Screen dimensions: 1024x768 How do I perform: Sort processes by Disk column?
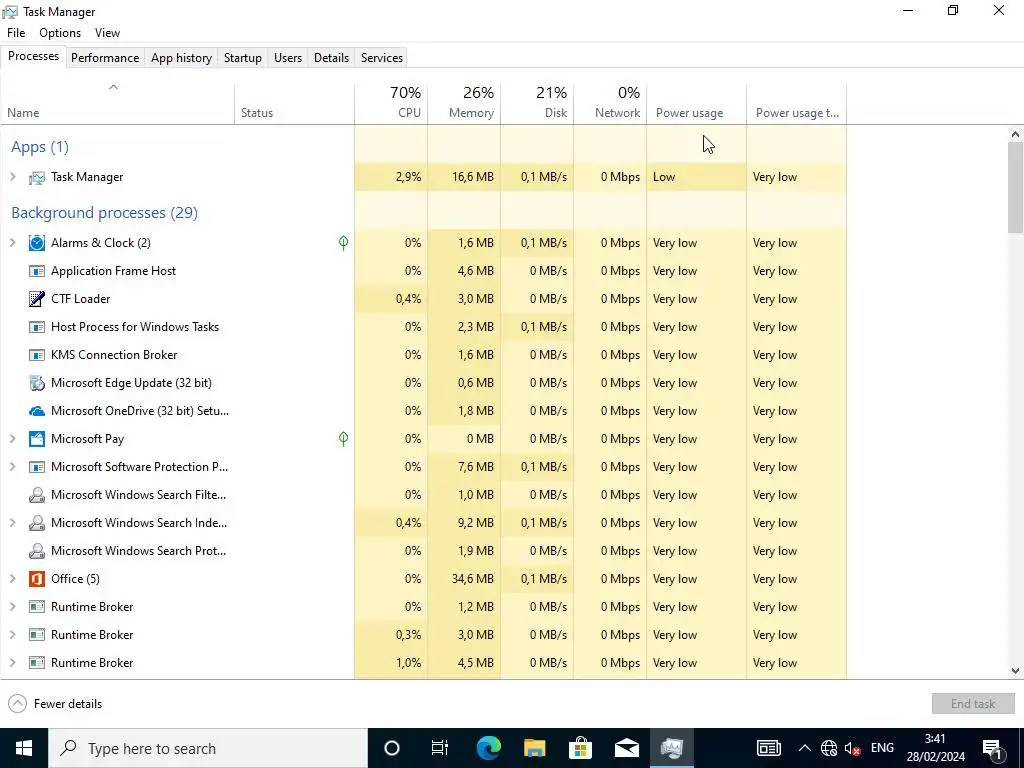[537, 103]
